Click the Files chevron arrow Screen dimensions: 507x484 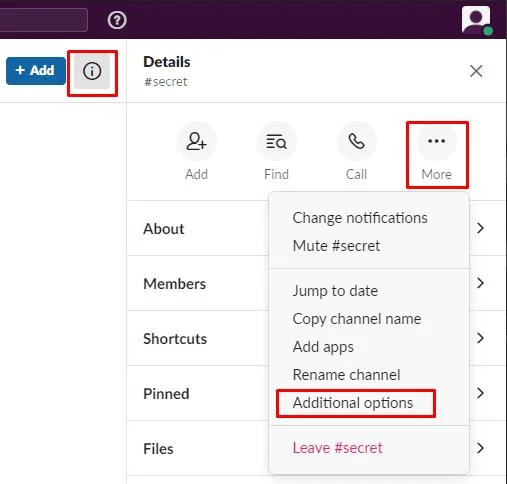pos(480,448)
